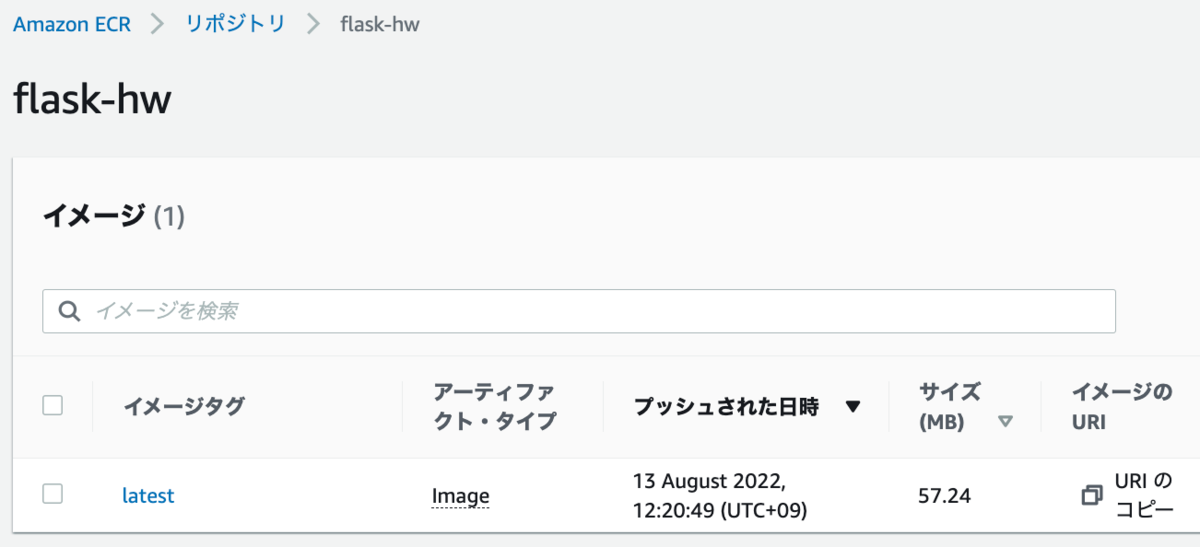Click the chevron after Amazon ECR breadcrumb
Image resolution: width=1200 pixels, height=547 pixels.
pyautogui.click(x=157, y=25)
